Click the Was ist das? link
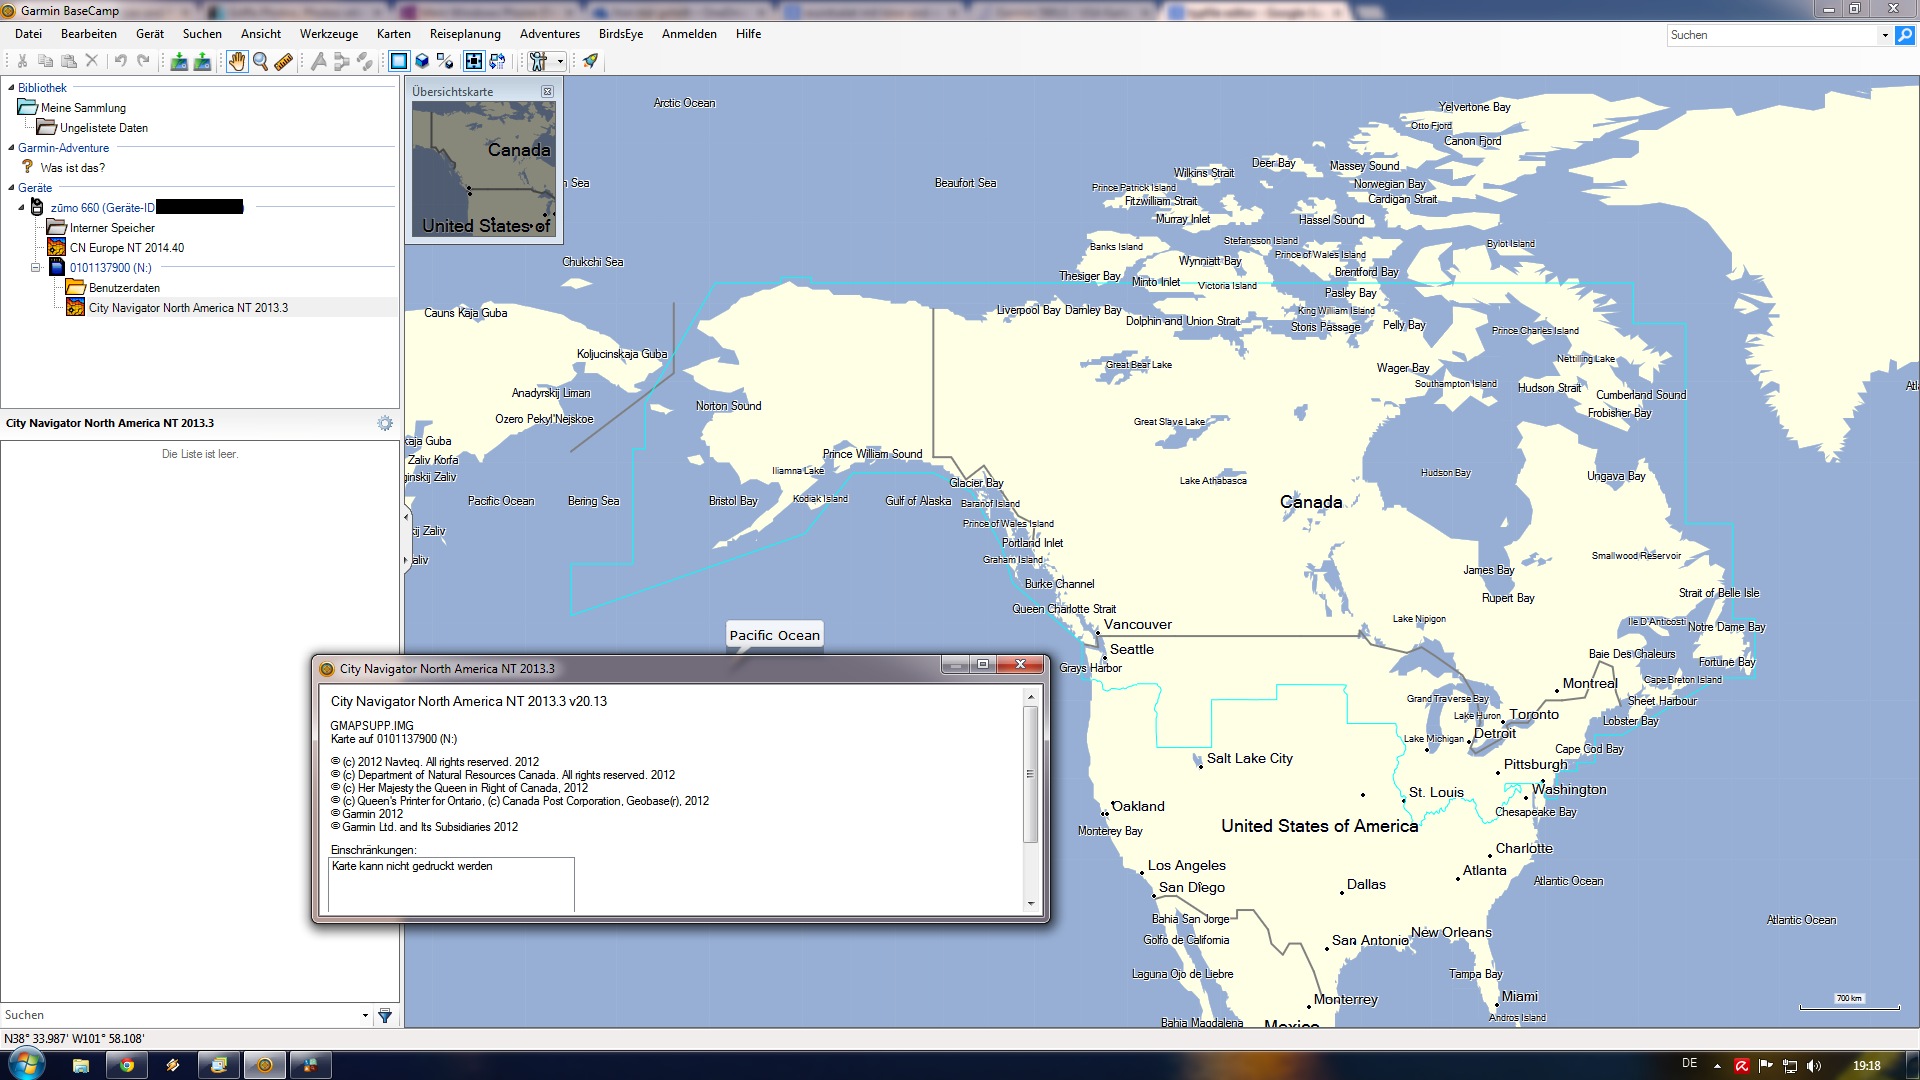Screen dimensions: 1920x1080 72,168
